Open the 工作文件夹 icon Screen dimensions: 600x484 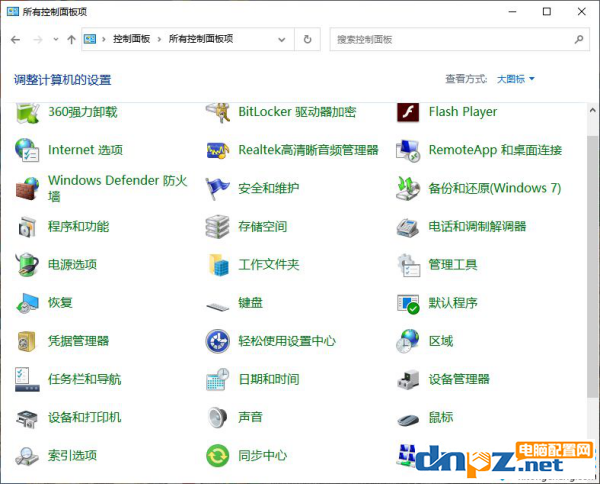(x=218, y=265)
